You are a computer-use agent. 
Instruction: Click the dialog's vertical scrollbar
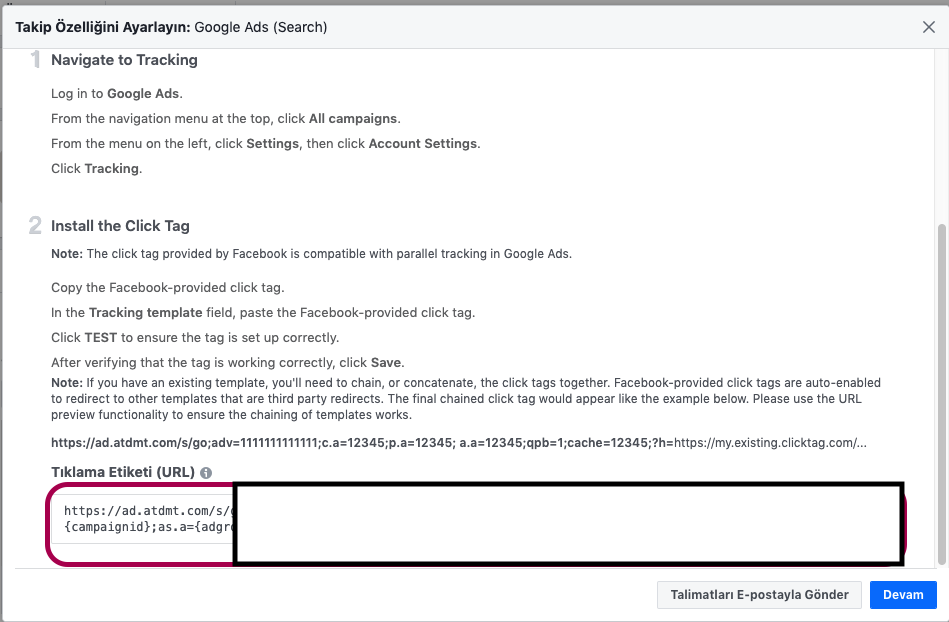pyautogui.click(x=941, y=394)
